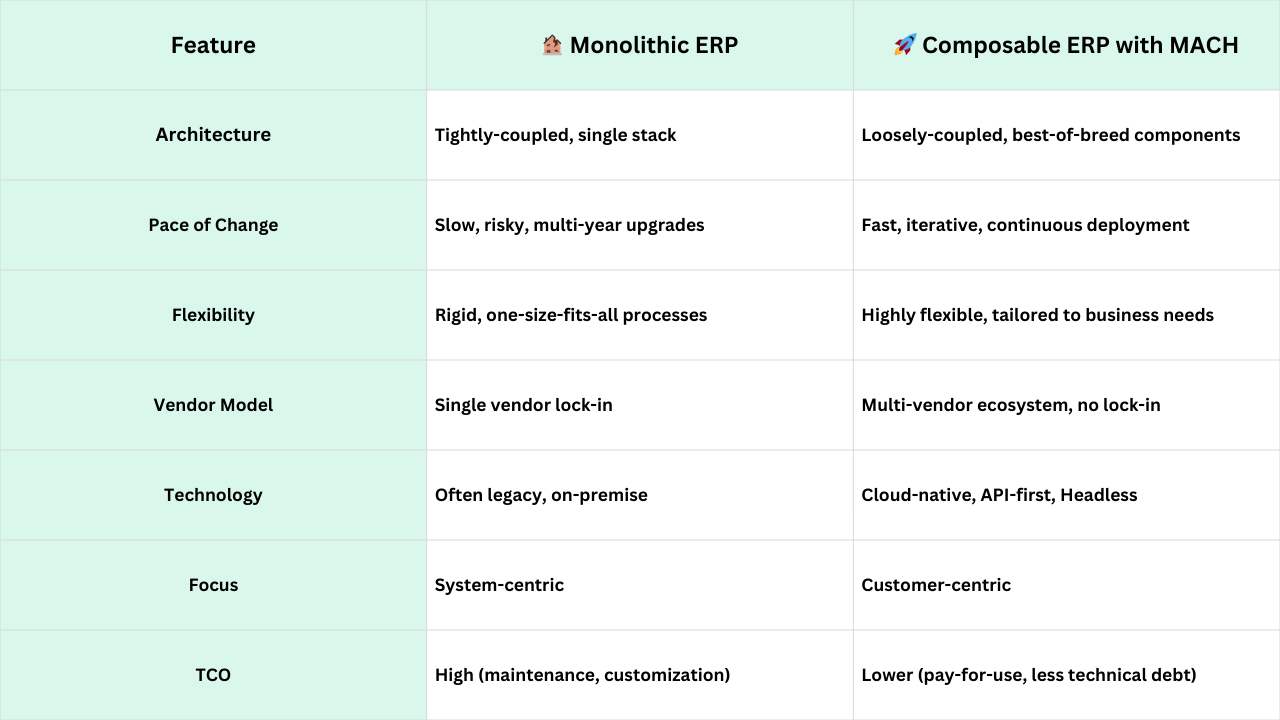Select the Feature column header cell
The image size is (1280, 720).
coord(213,45)
